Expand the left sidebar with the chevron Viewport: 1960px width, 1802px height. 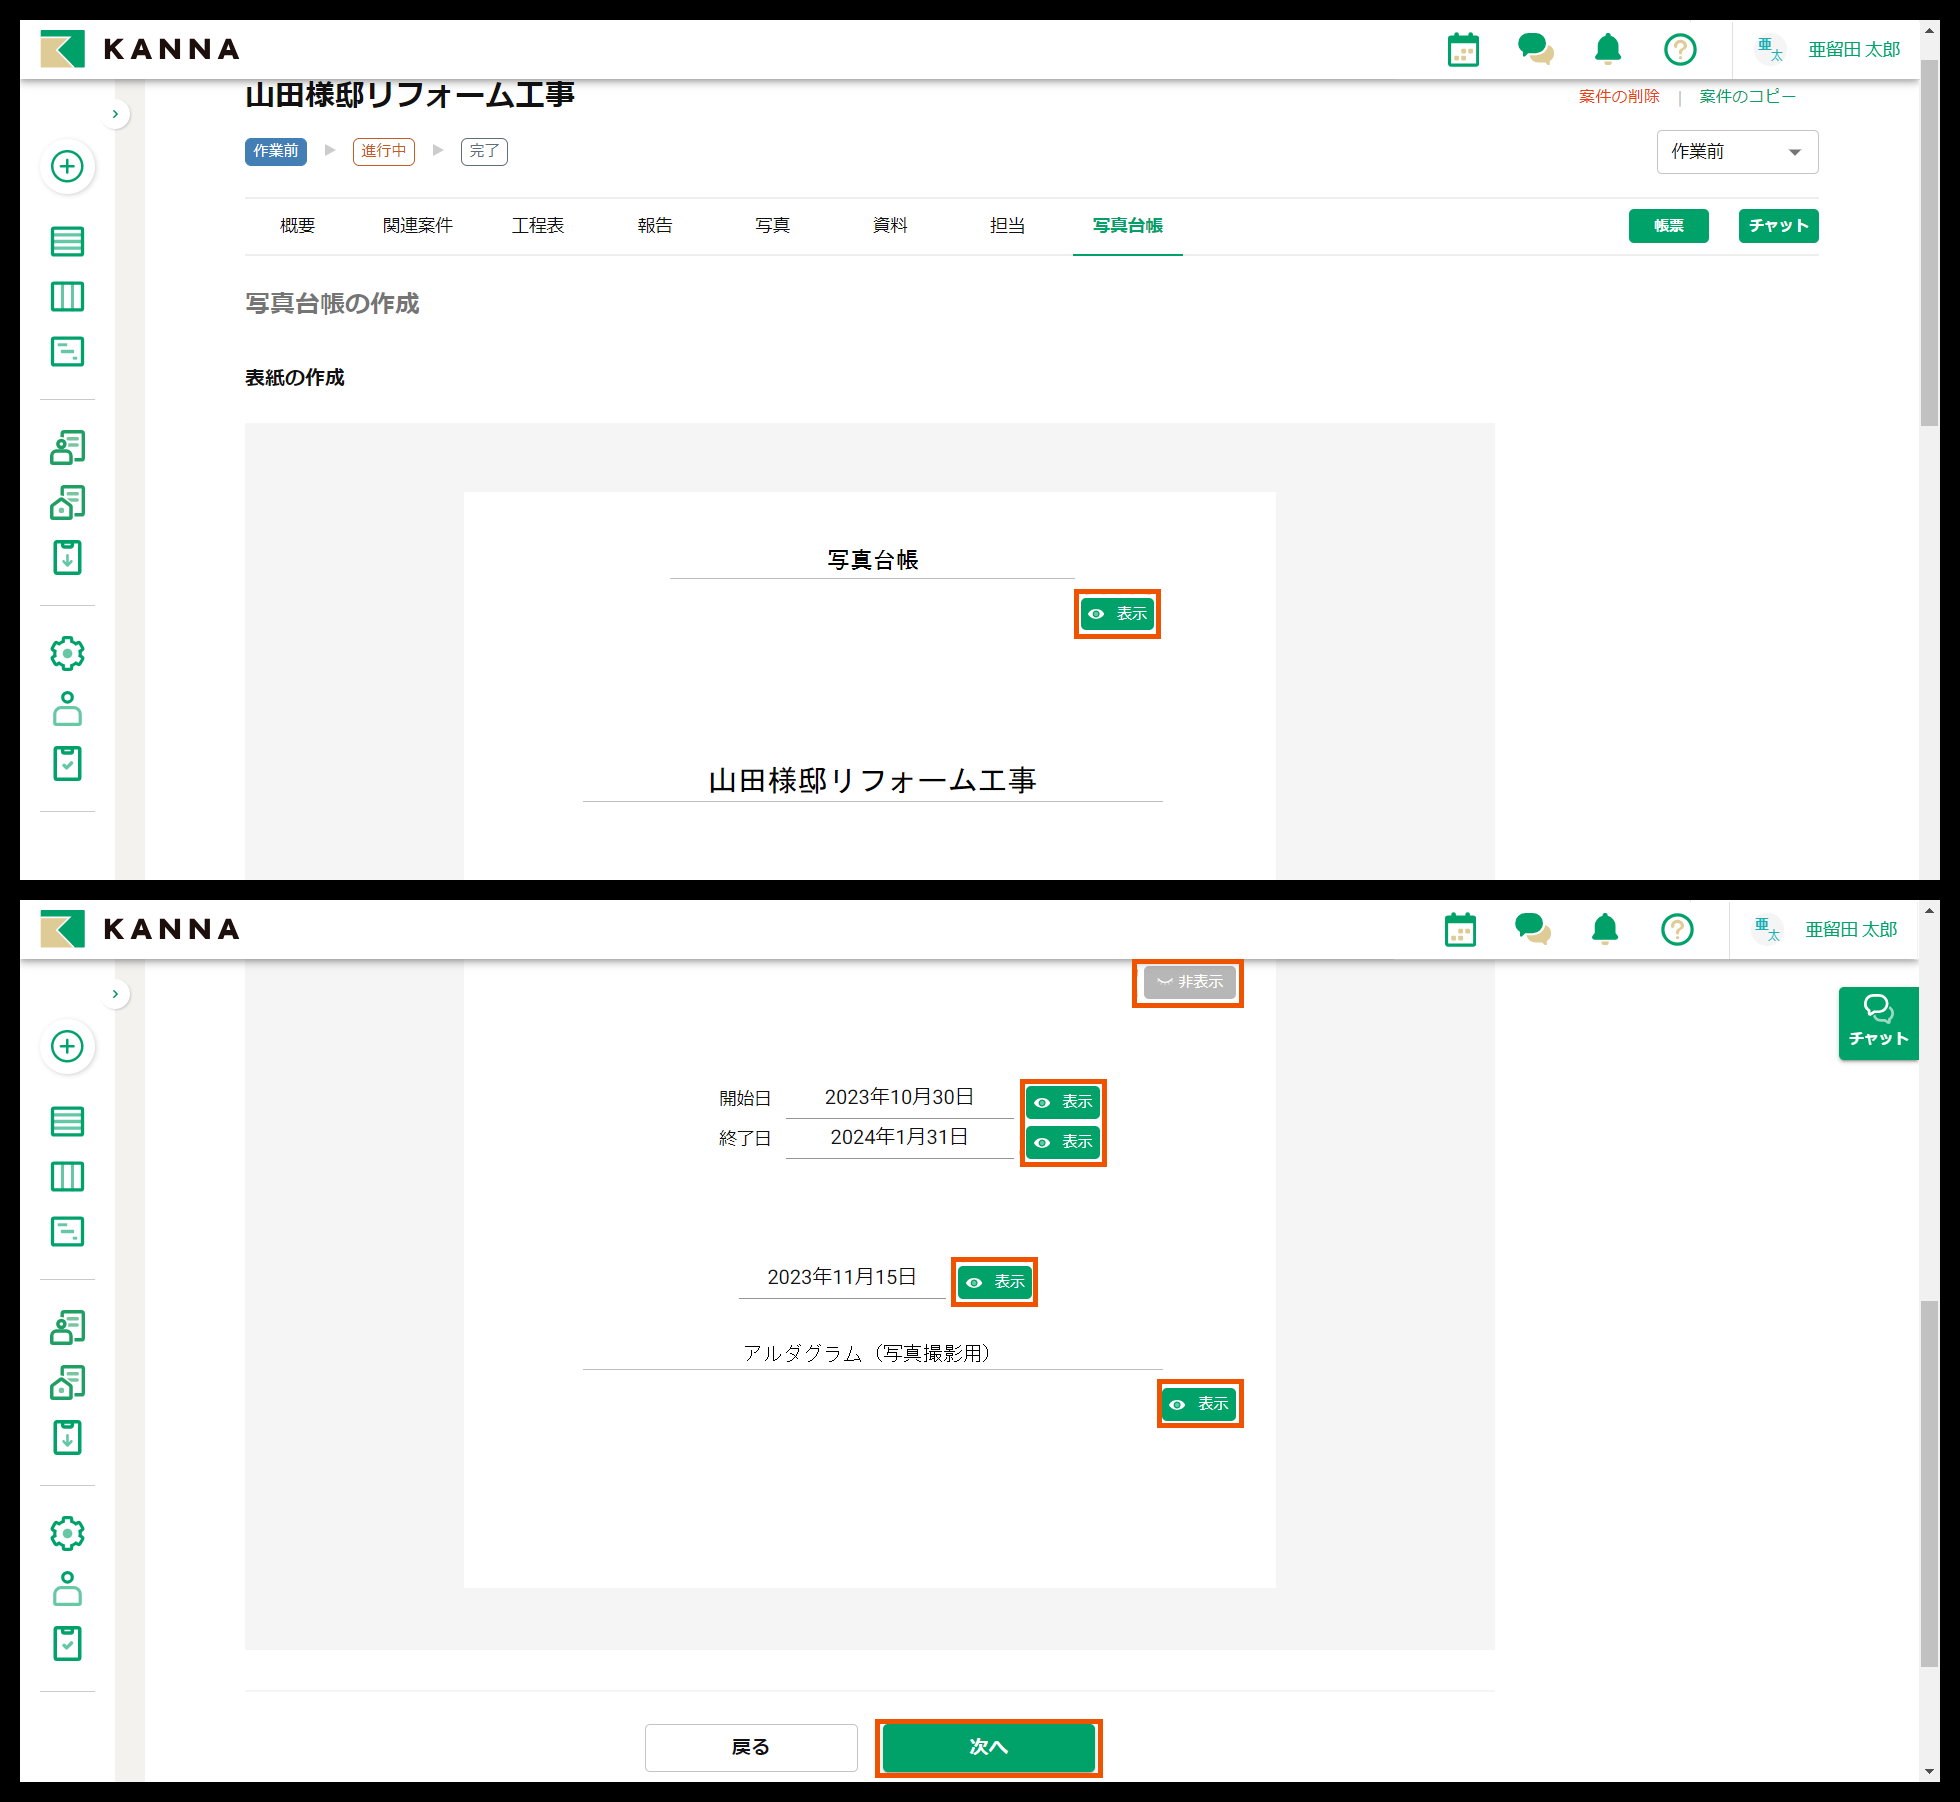(x=115, y=114)
